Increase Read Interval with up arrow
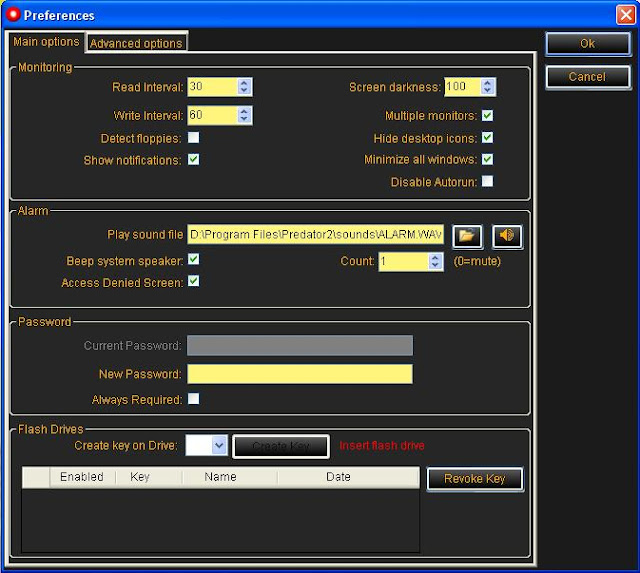This screenshot has width=640, height=573. click(x=244, y=83)
